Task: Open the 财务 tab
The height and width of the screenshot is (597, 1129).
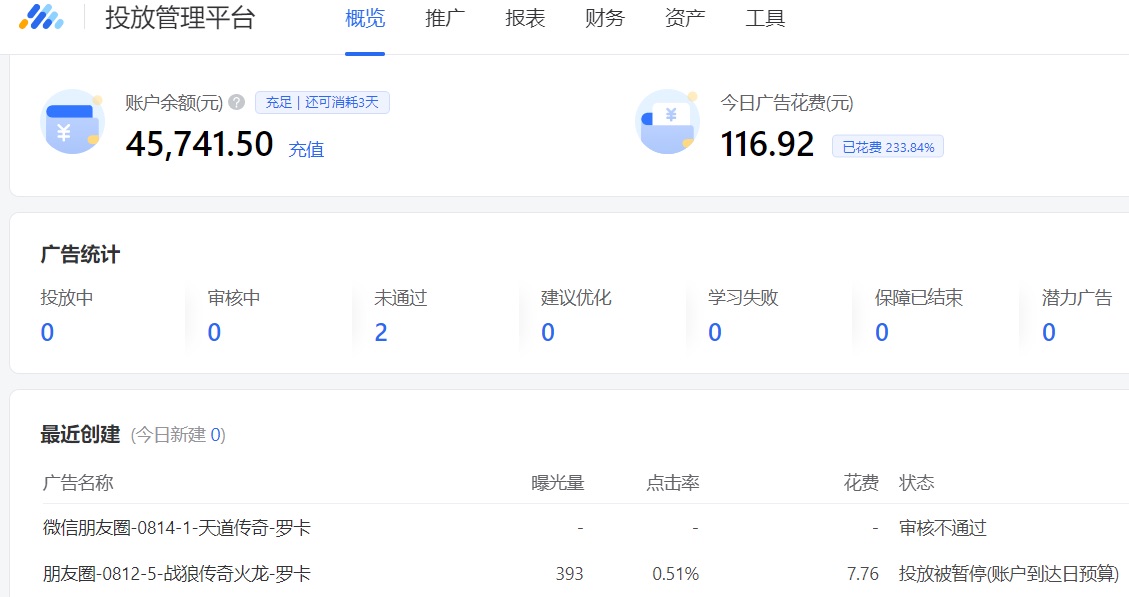Action: click(x=604, y=18)
